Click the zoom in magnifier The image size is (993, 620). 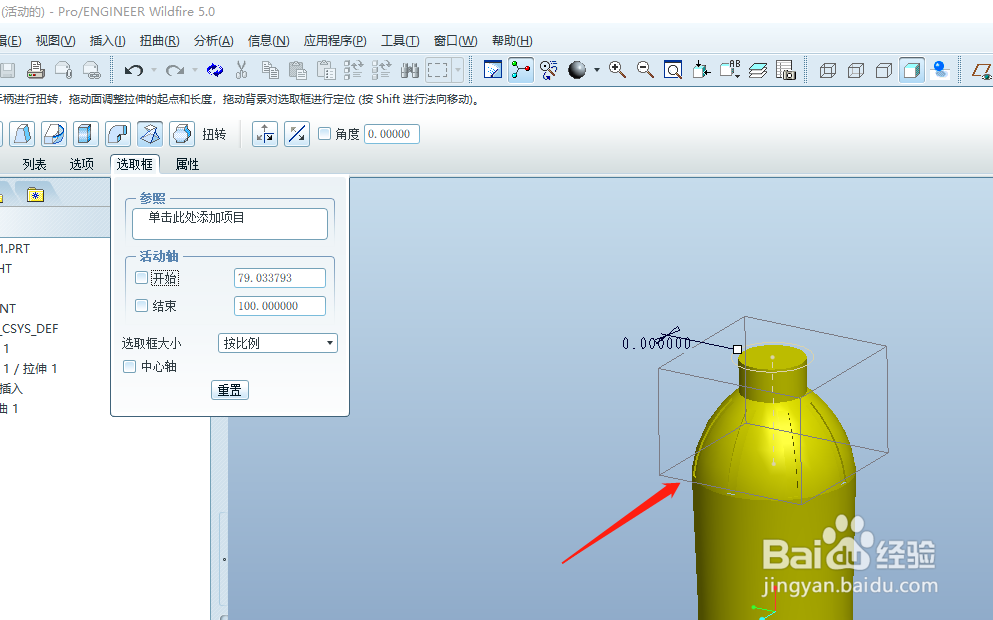coord(617,70)
